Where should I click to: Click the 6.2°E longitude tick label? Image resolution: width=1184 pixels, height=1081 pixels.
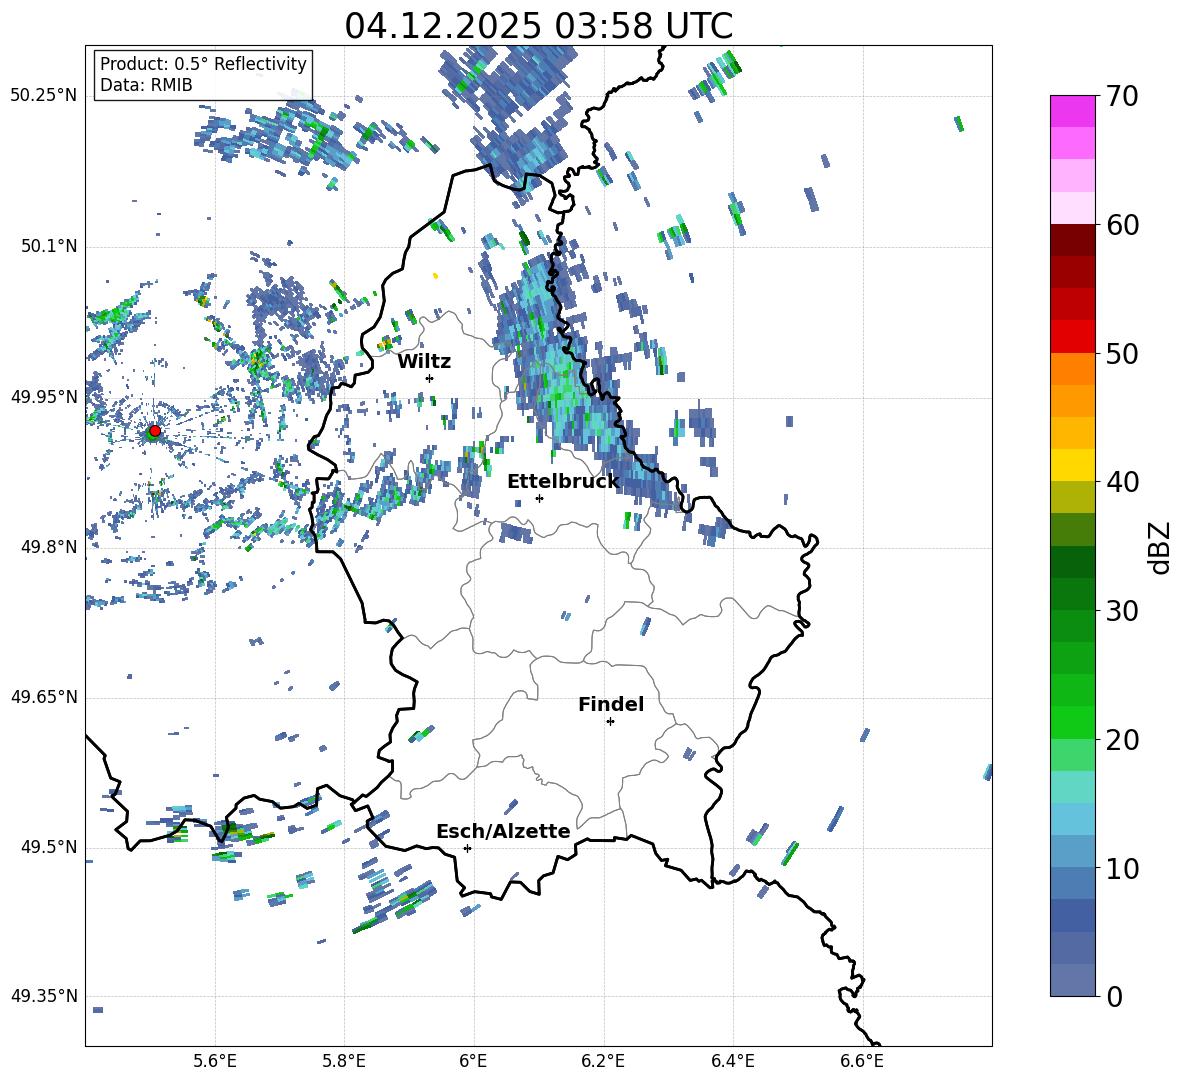(x=604, y=1060)
